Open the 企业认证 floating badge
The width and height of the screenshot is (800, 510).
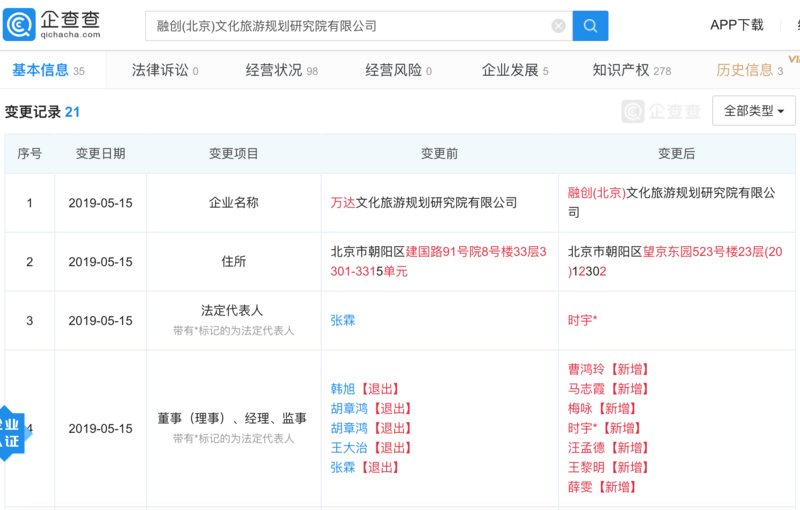click(11, 433)
